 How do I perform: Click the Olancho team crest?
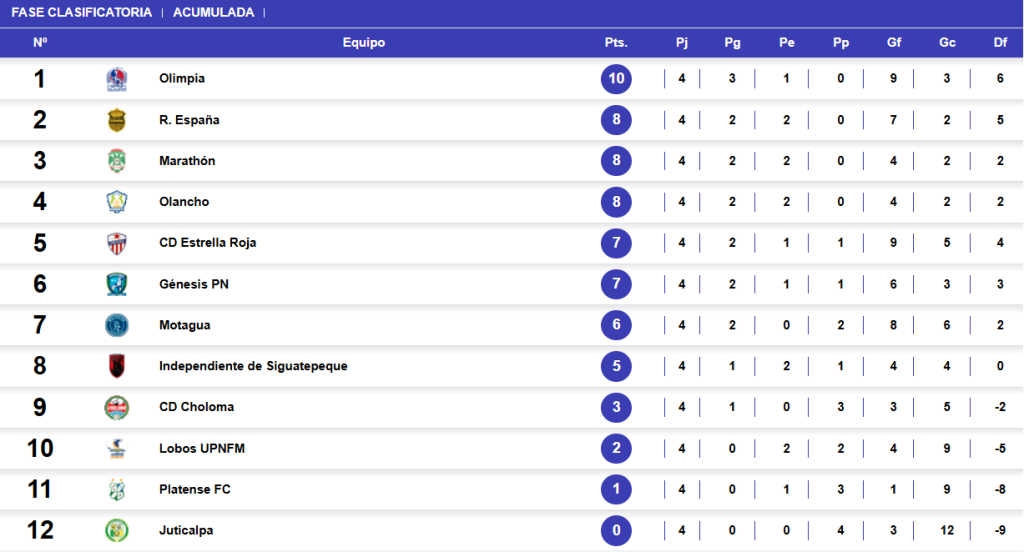[x=116, y=202]
